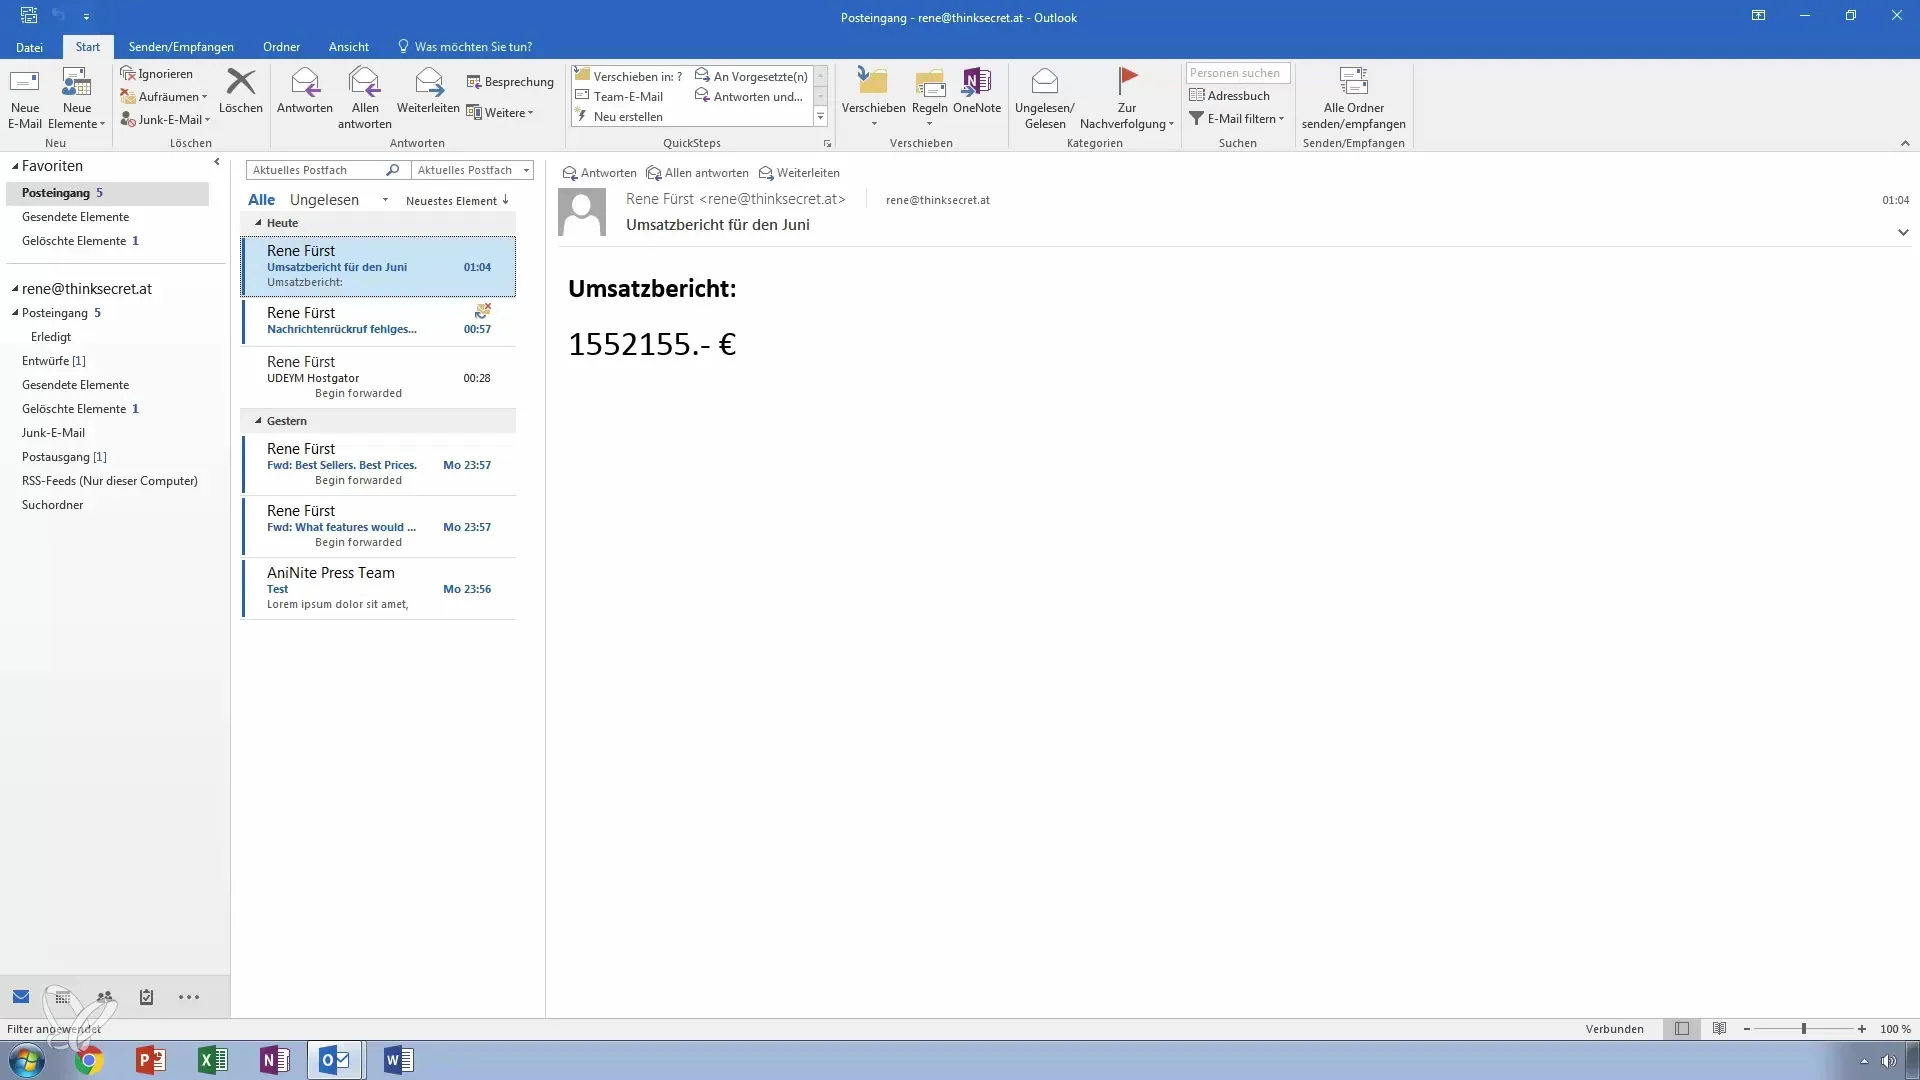Open the Weitere reply options dropdown

click(500, 113)
